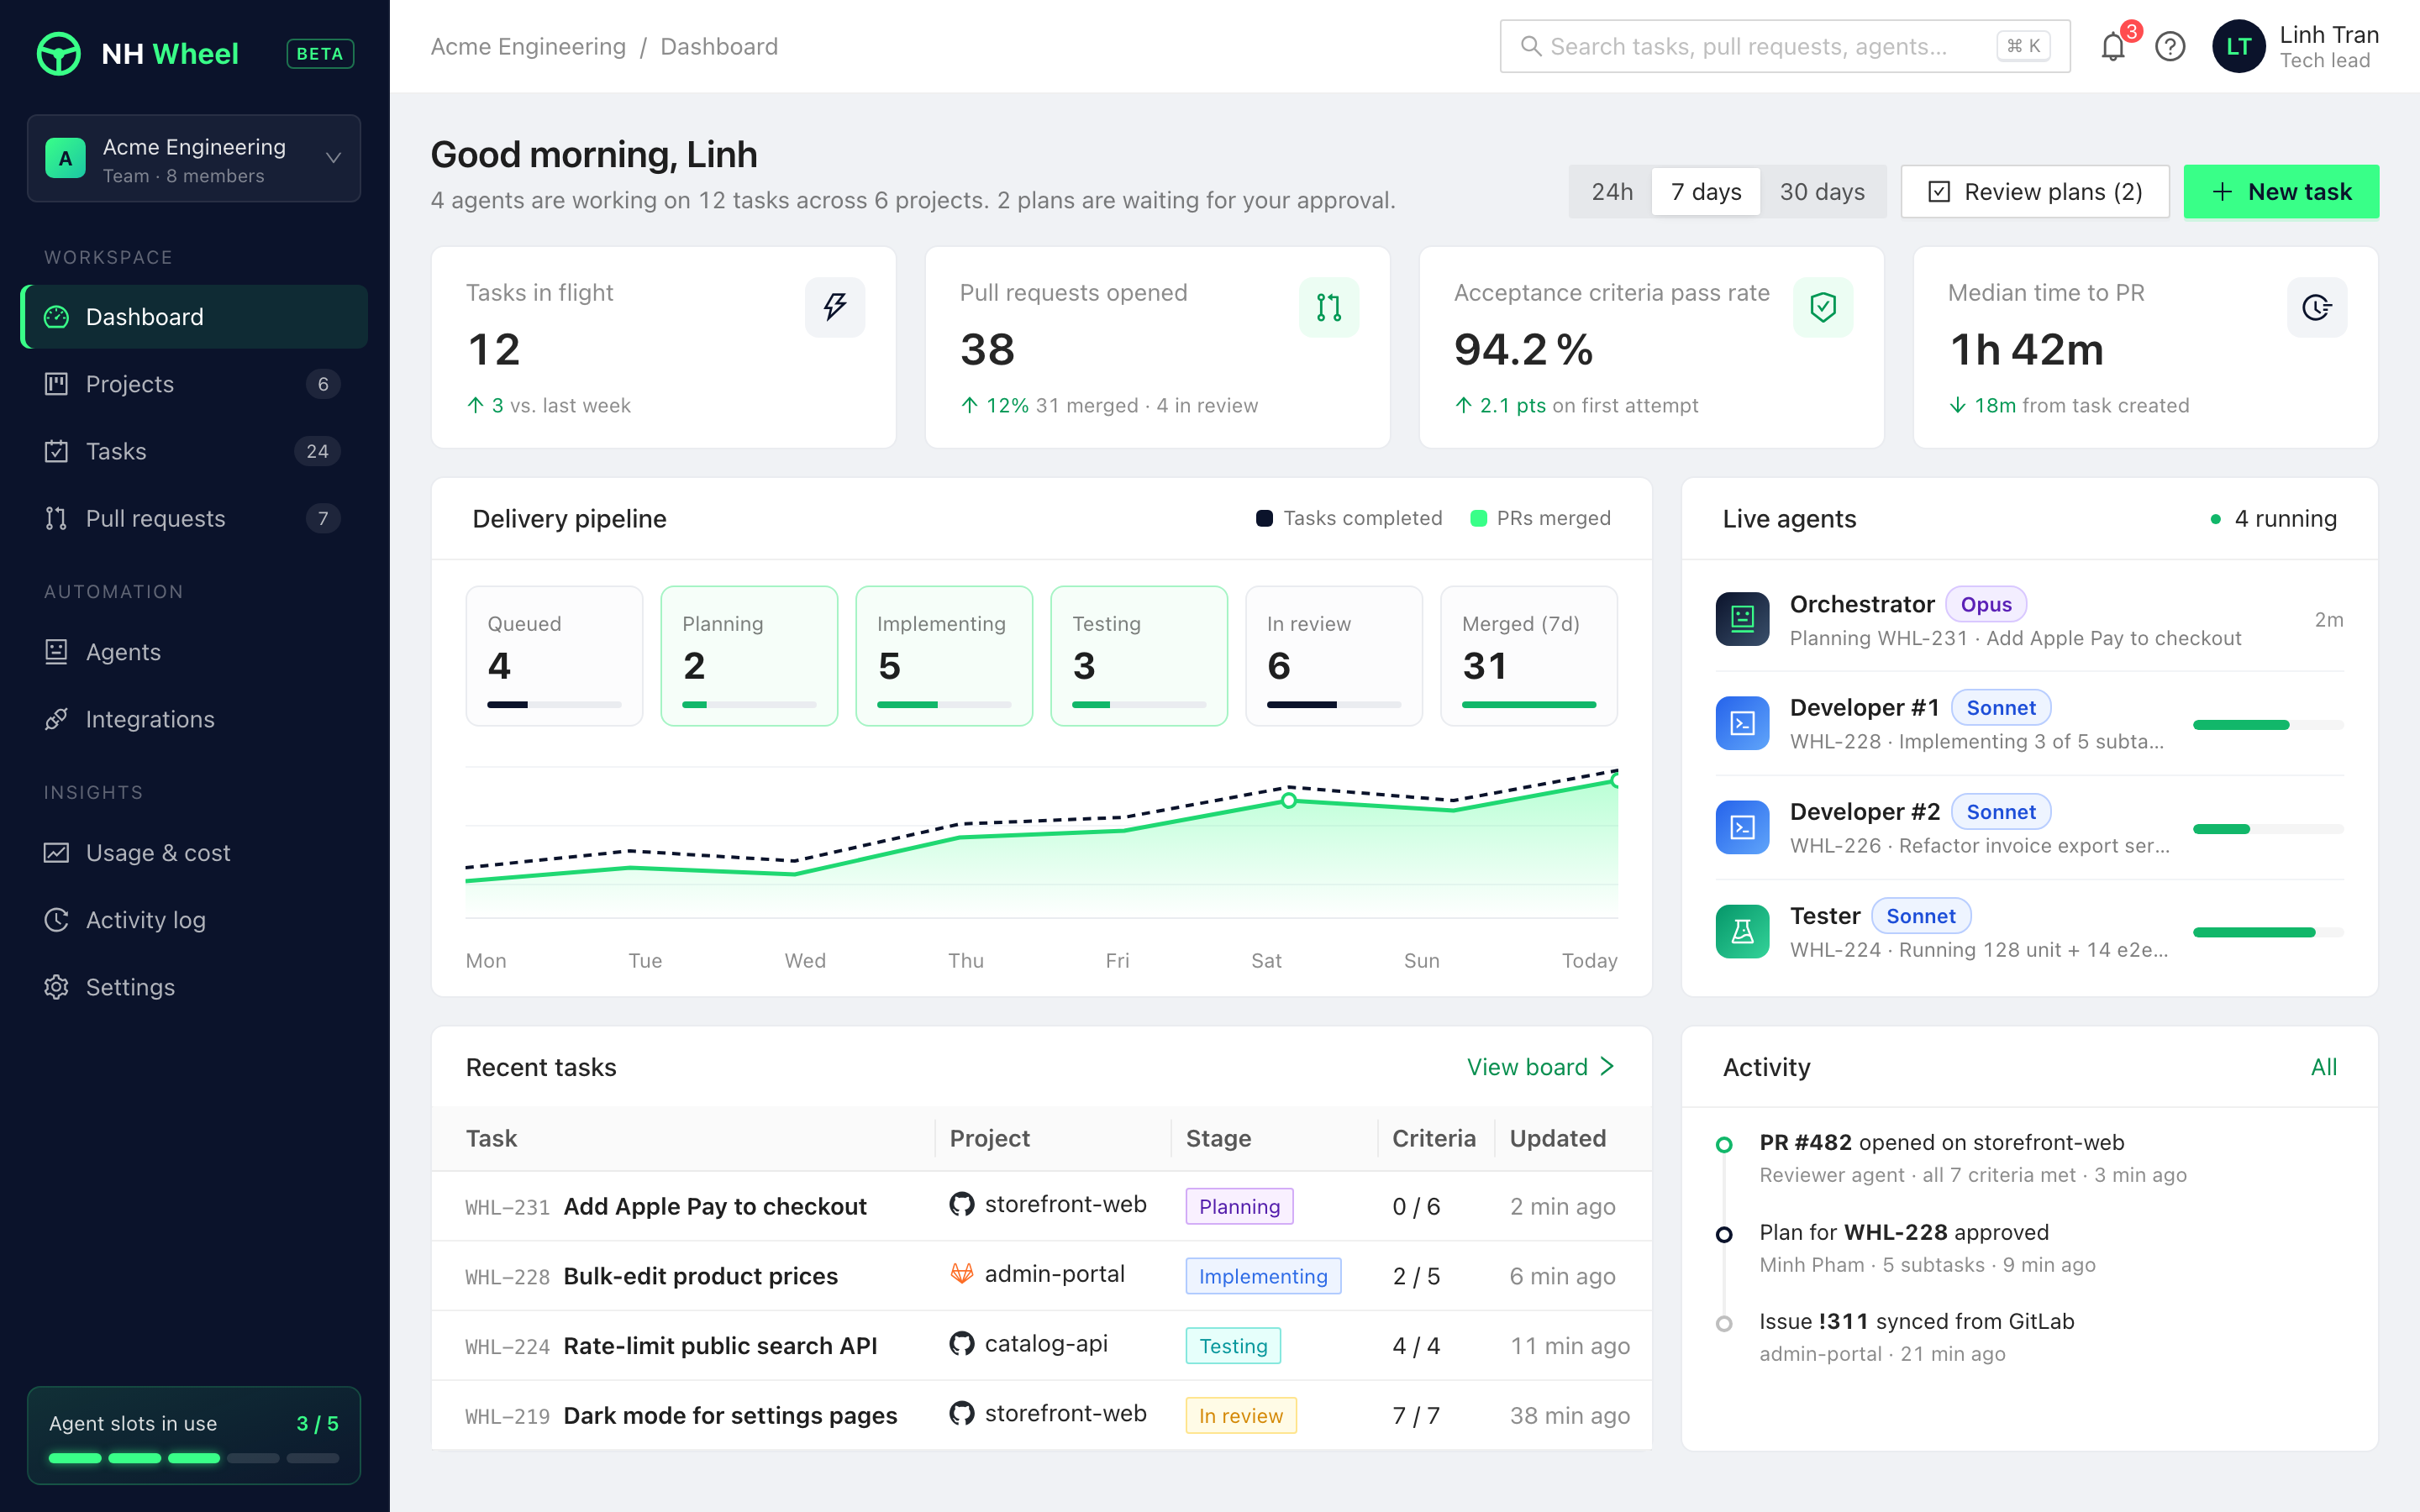The height and width of the screenshot is (1512, 2420).
Task: Follow the View board link
Action: tap(1541, 1067)
